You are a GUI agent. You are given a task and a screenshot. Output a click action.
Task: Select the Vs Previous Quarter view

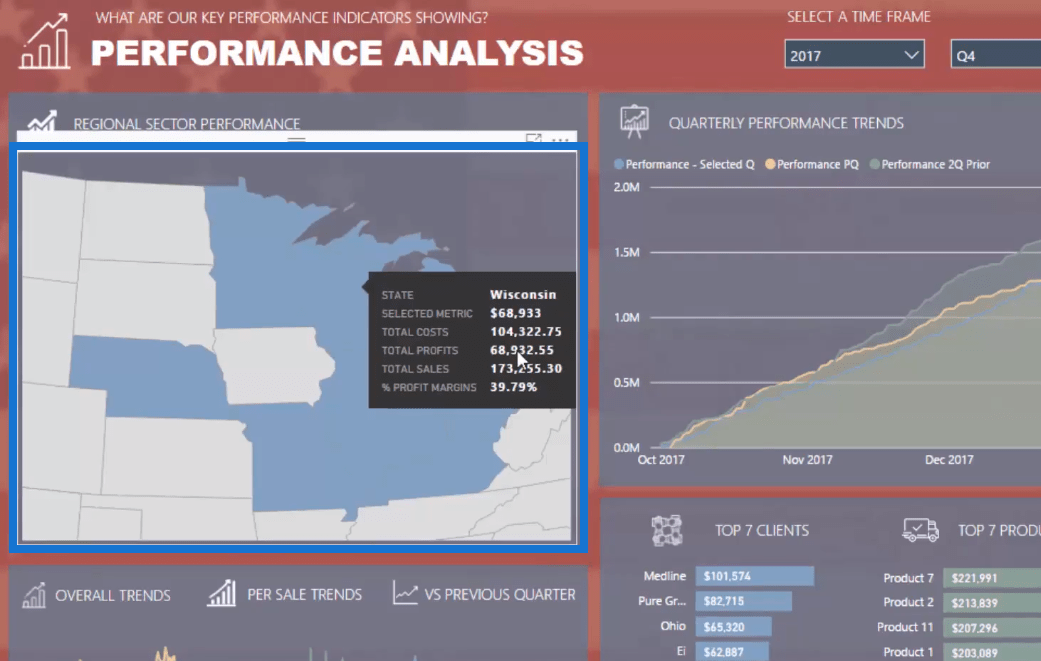point(500,594)
